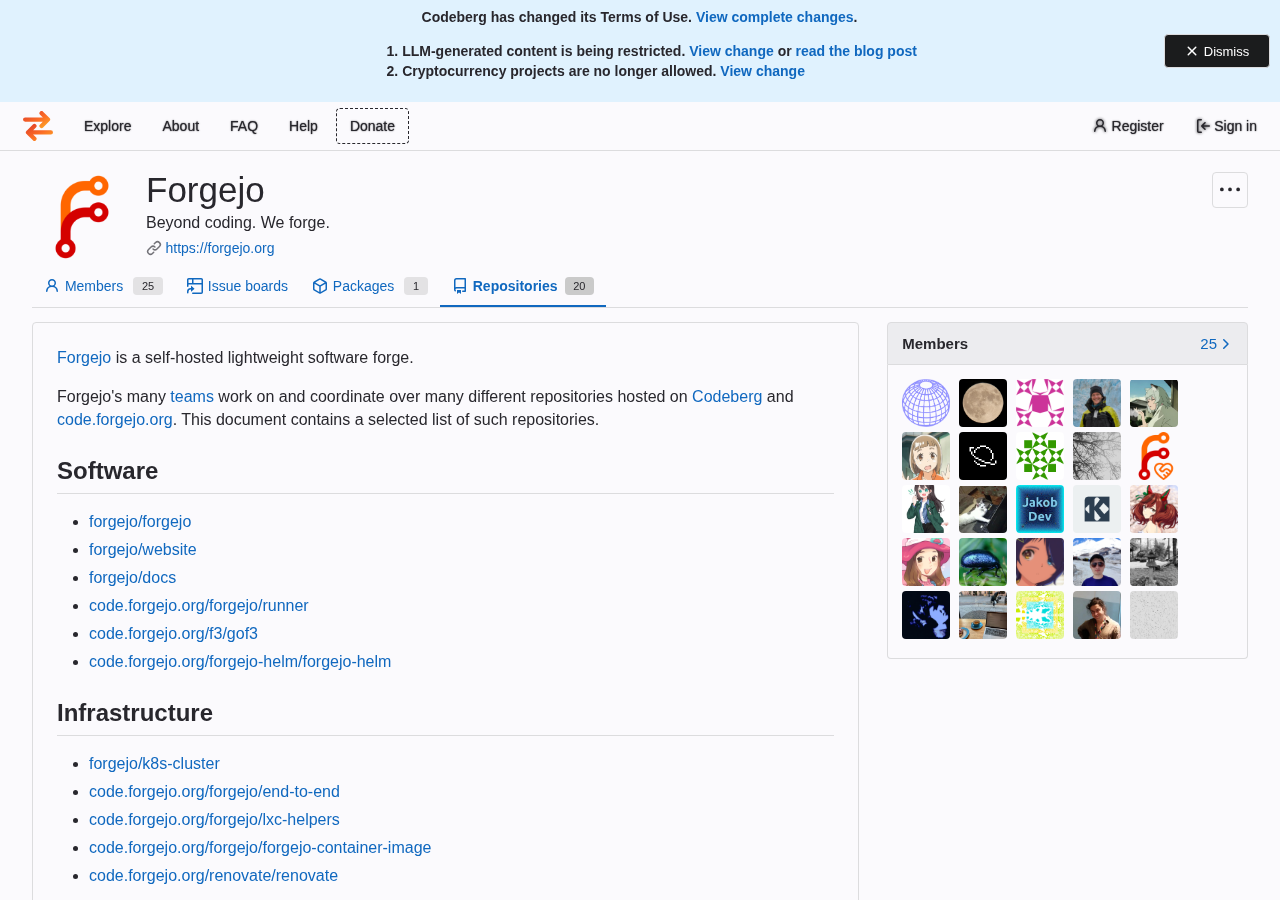The image size is (1280, 900).
Task: Open View change link for LLM-generated content
Action: [x=731, y=51]
